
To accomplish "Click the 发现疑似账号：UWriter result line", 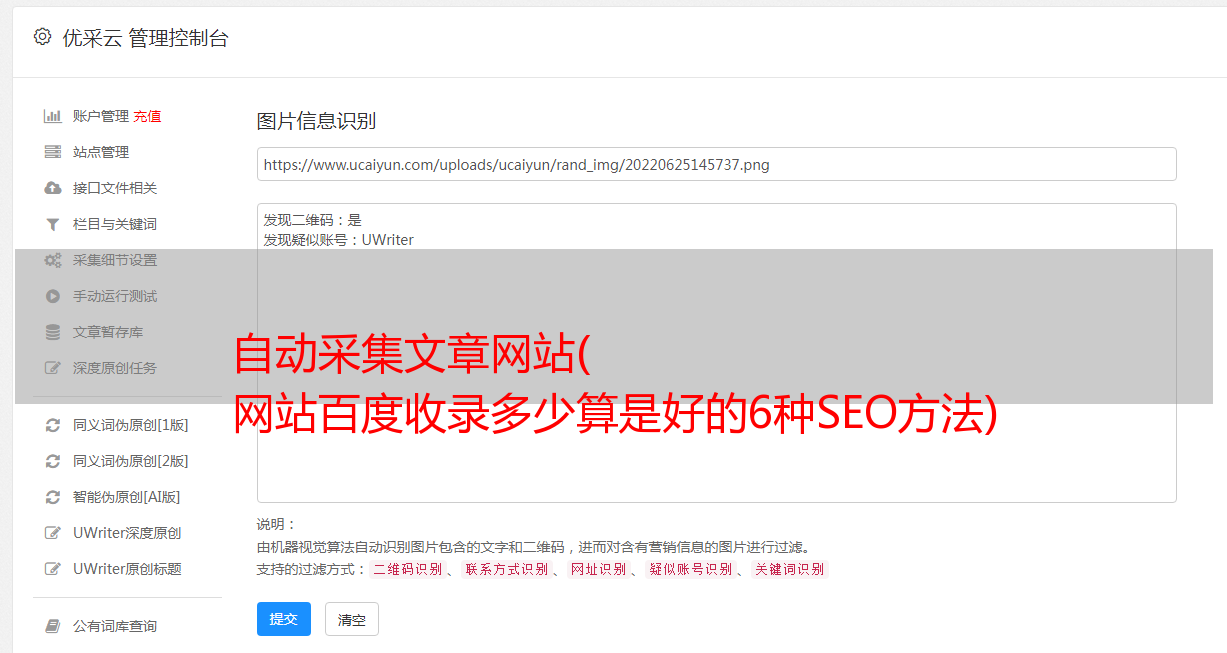I will (338, 240).
